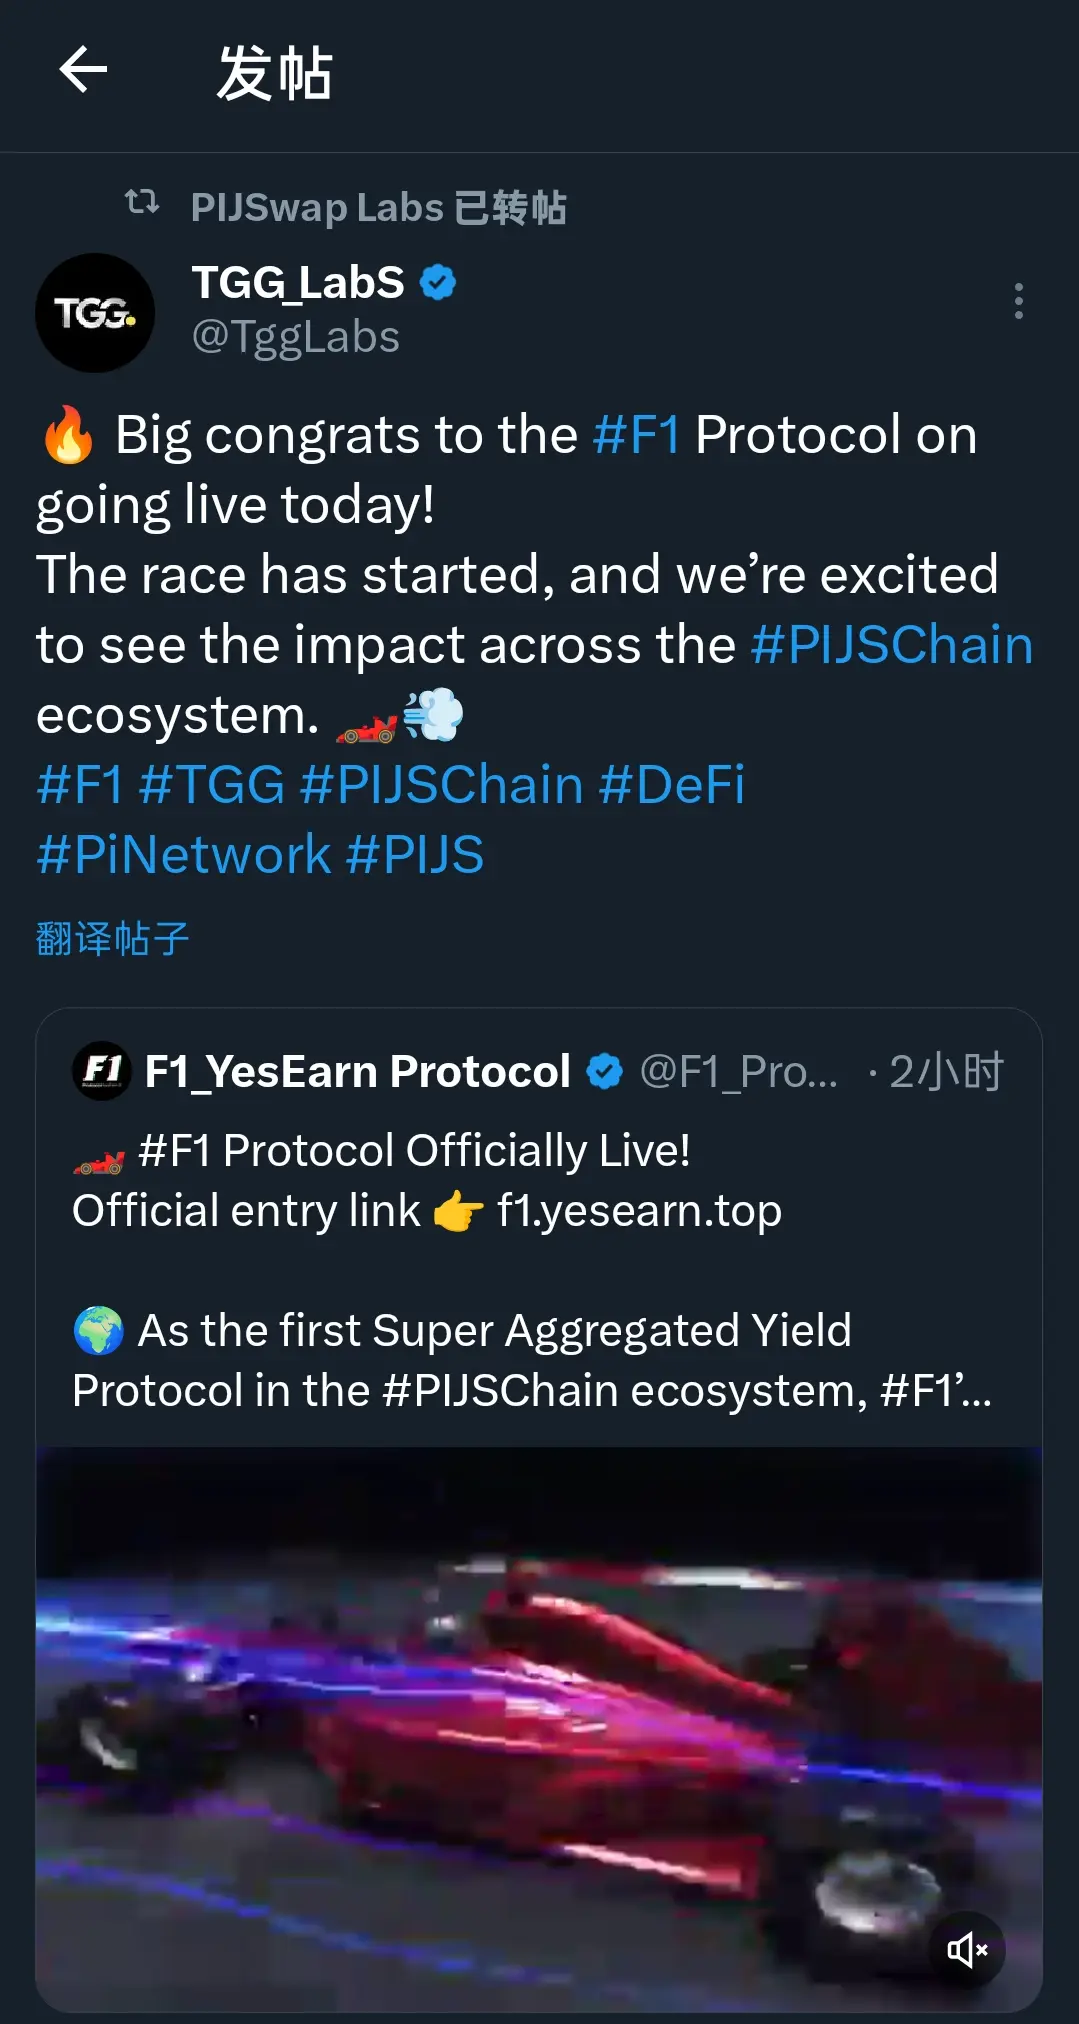Play the red race car video
The image size is (1079, 2024).
click(539, 1729)
